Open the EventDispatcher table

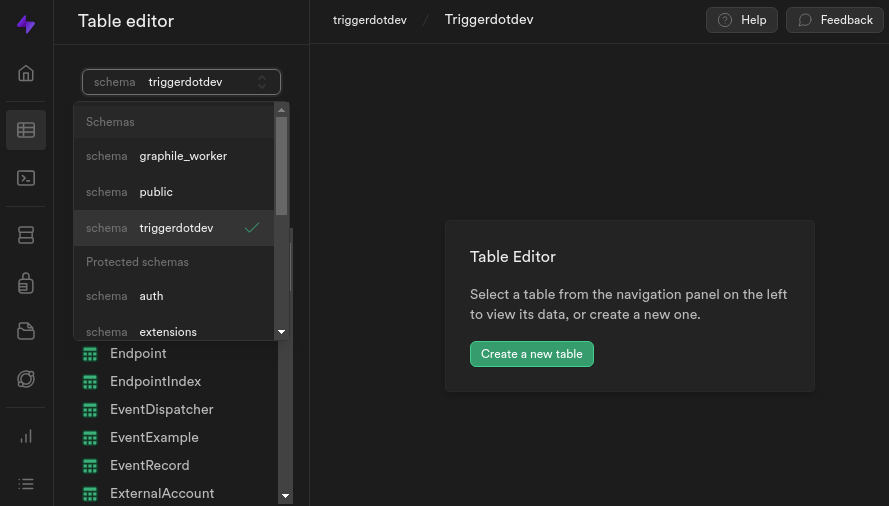[162, 410]
